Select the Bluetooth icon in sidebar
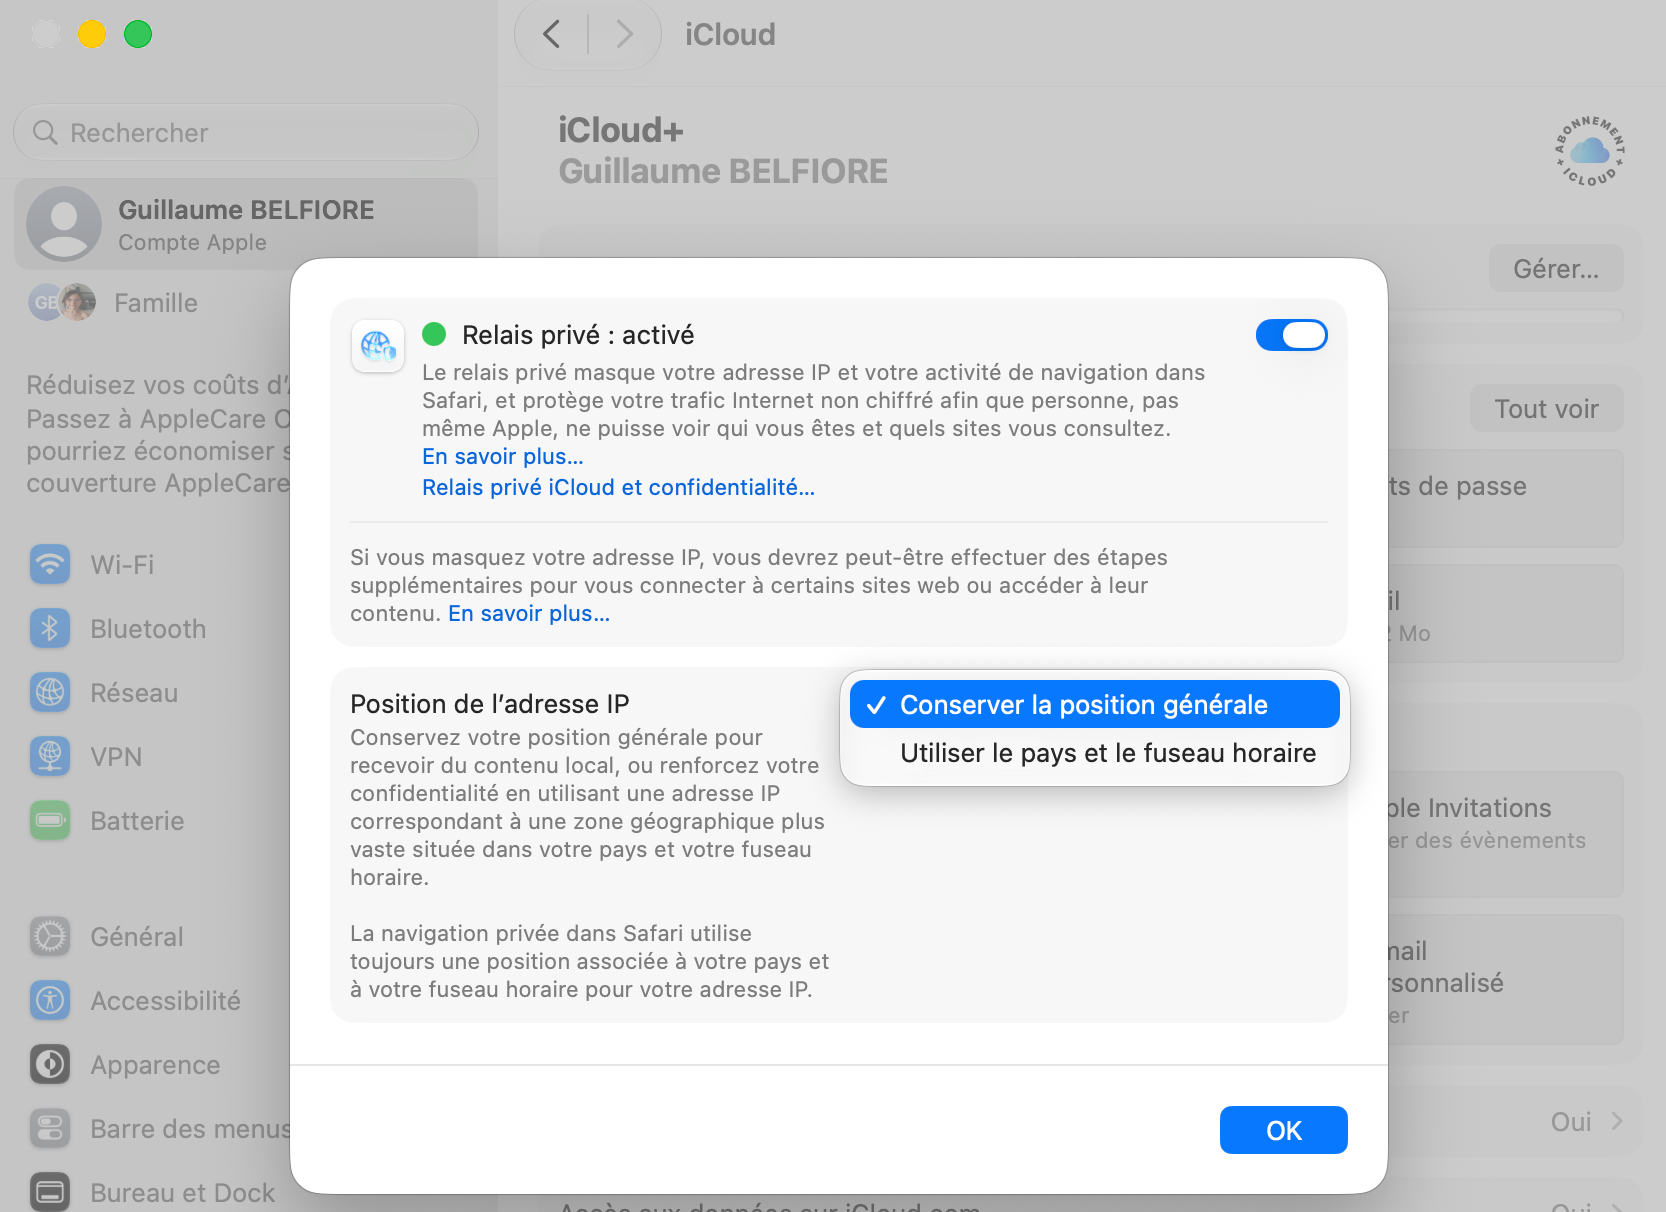 tap(50, 628)
